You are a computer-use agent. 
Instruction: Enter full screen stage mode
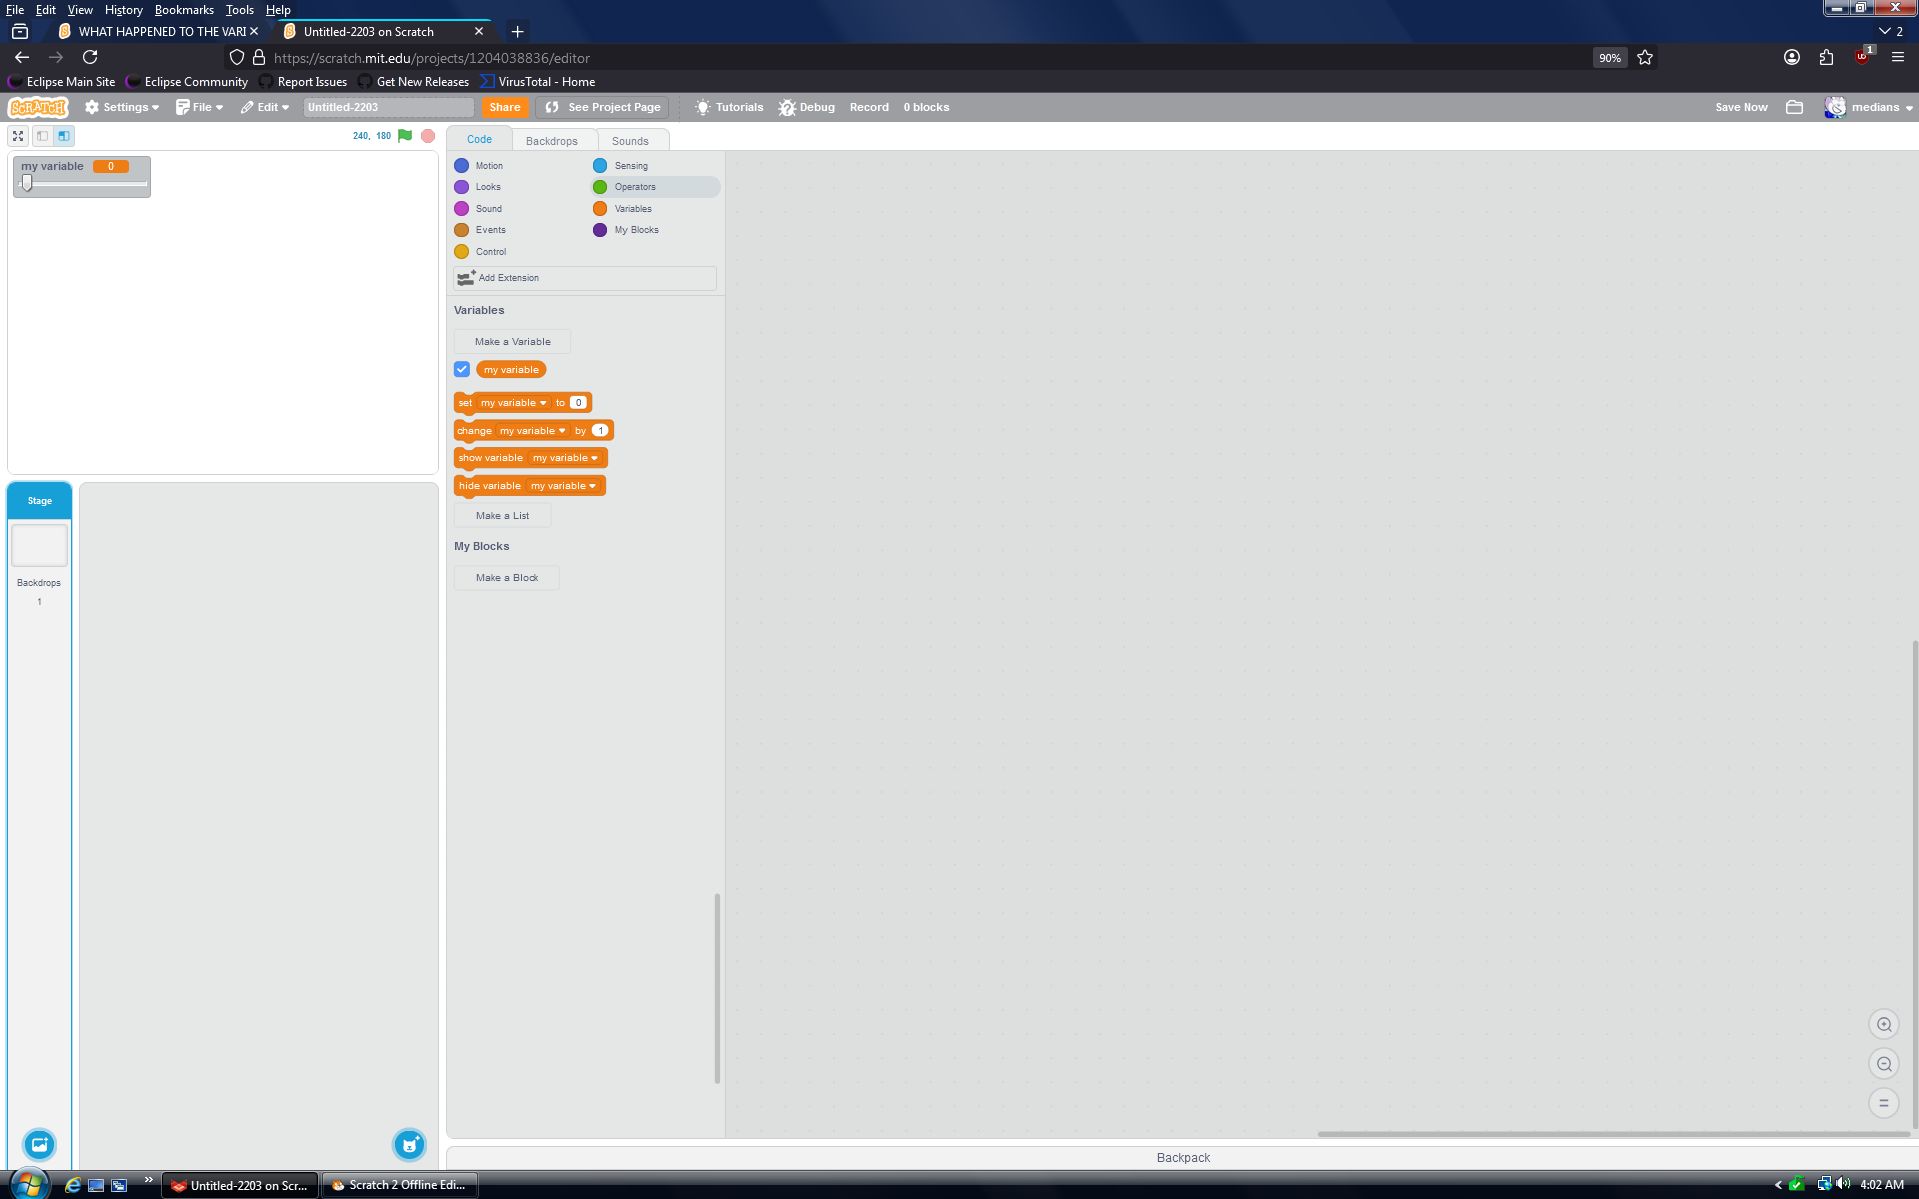(x=18, y=136)
